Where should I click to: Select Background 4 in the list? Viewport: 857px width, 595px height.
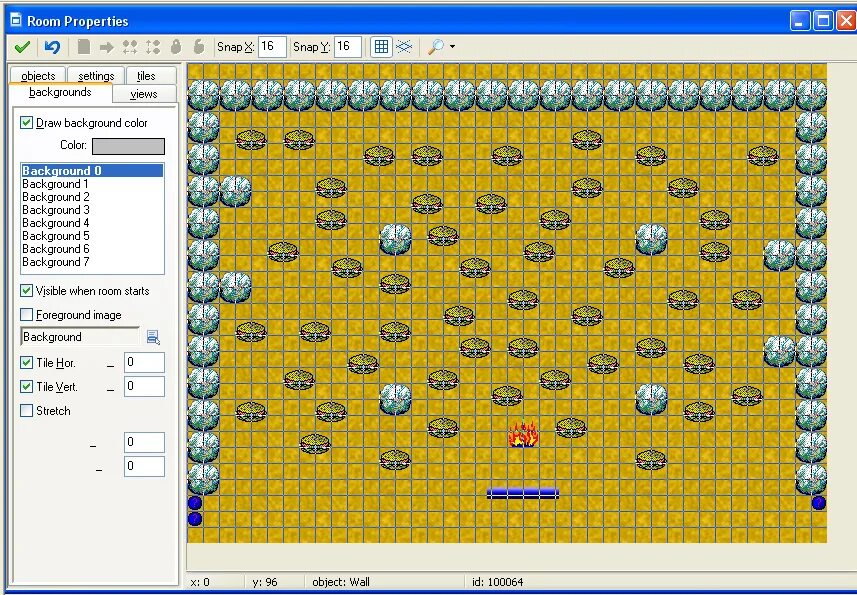(x=92, y=223)
